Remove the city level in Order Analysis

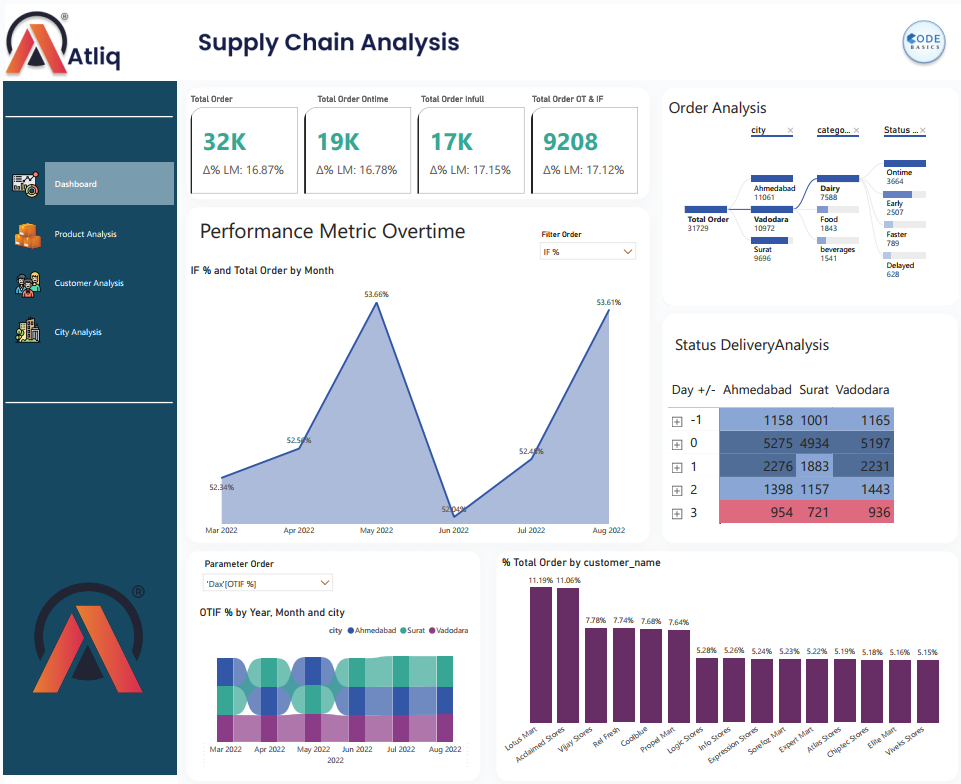[790, 131]
